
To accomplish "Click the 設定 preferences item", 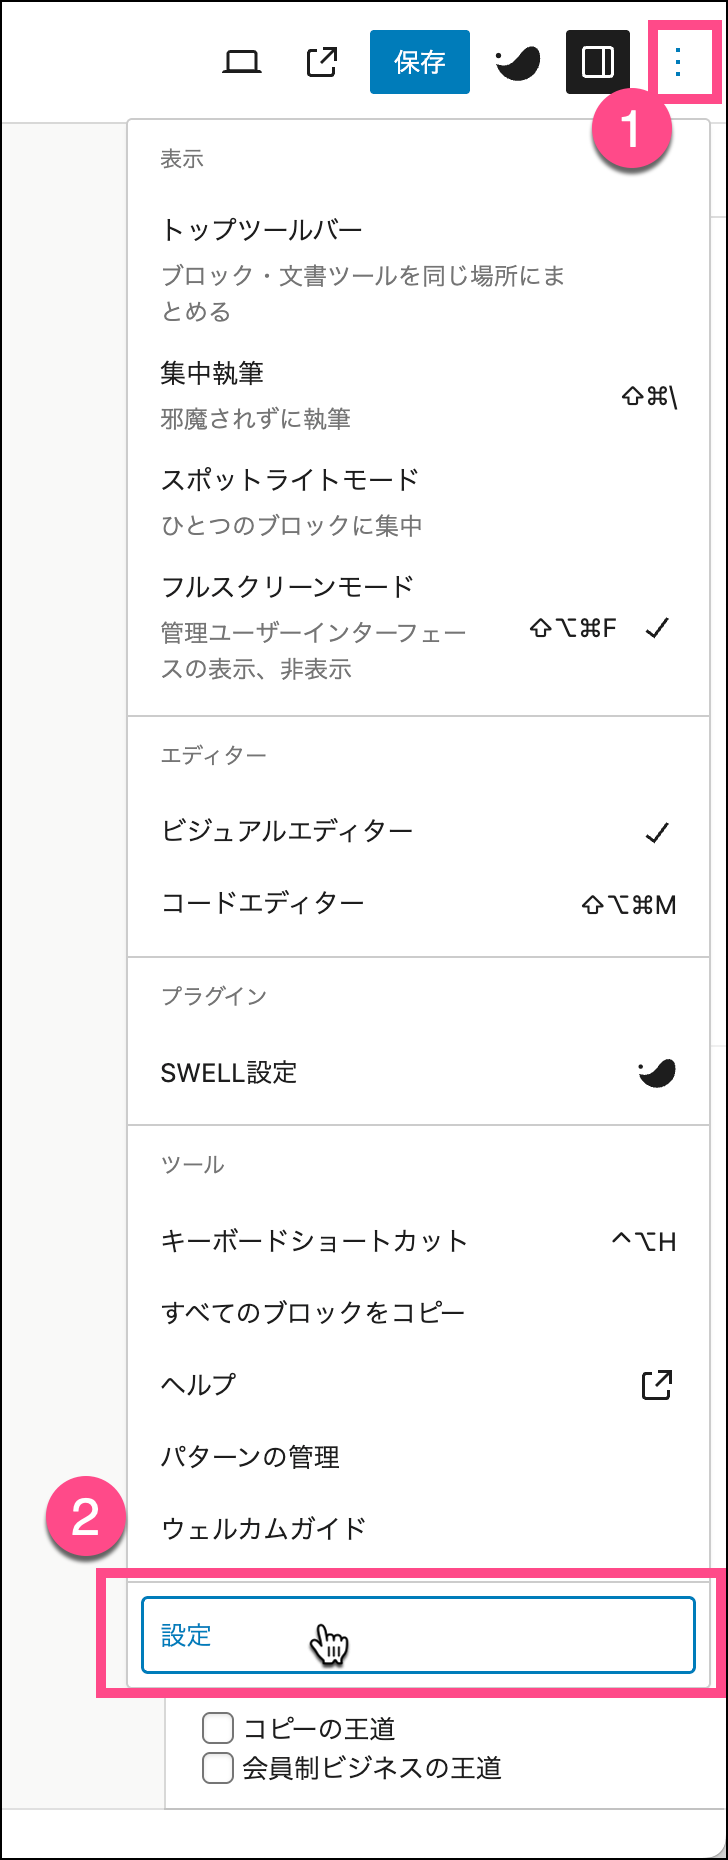I will point(418,1635).
